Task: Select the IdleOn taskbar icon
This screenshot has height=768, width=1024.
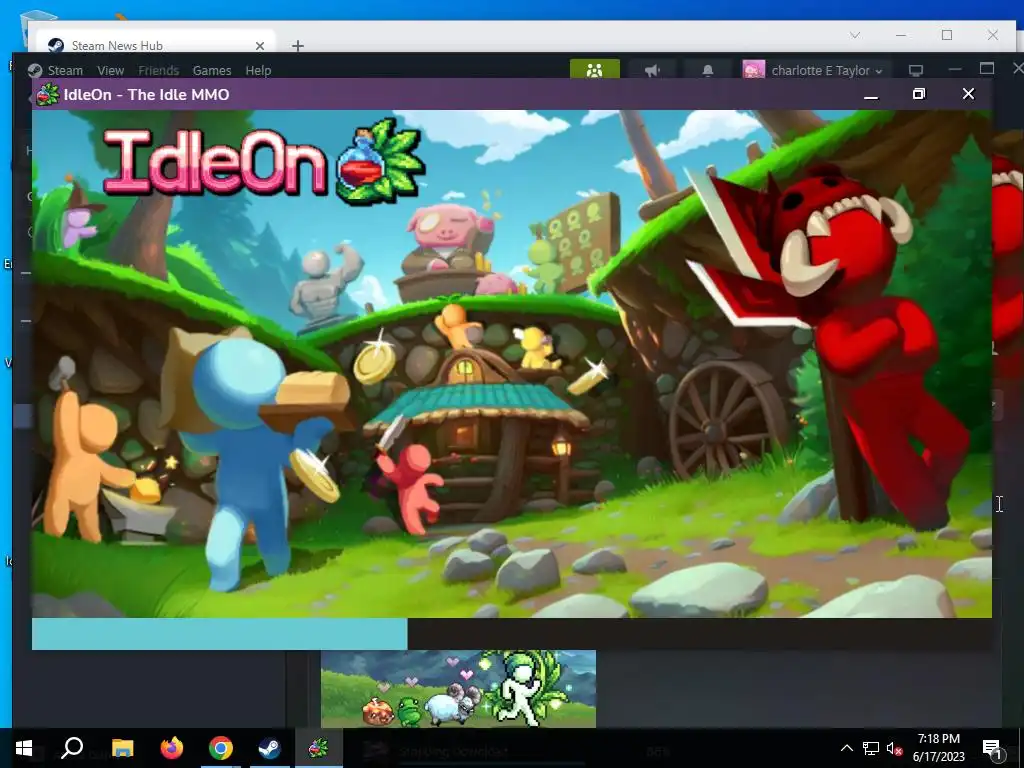Action: point(318,748)
